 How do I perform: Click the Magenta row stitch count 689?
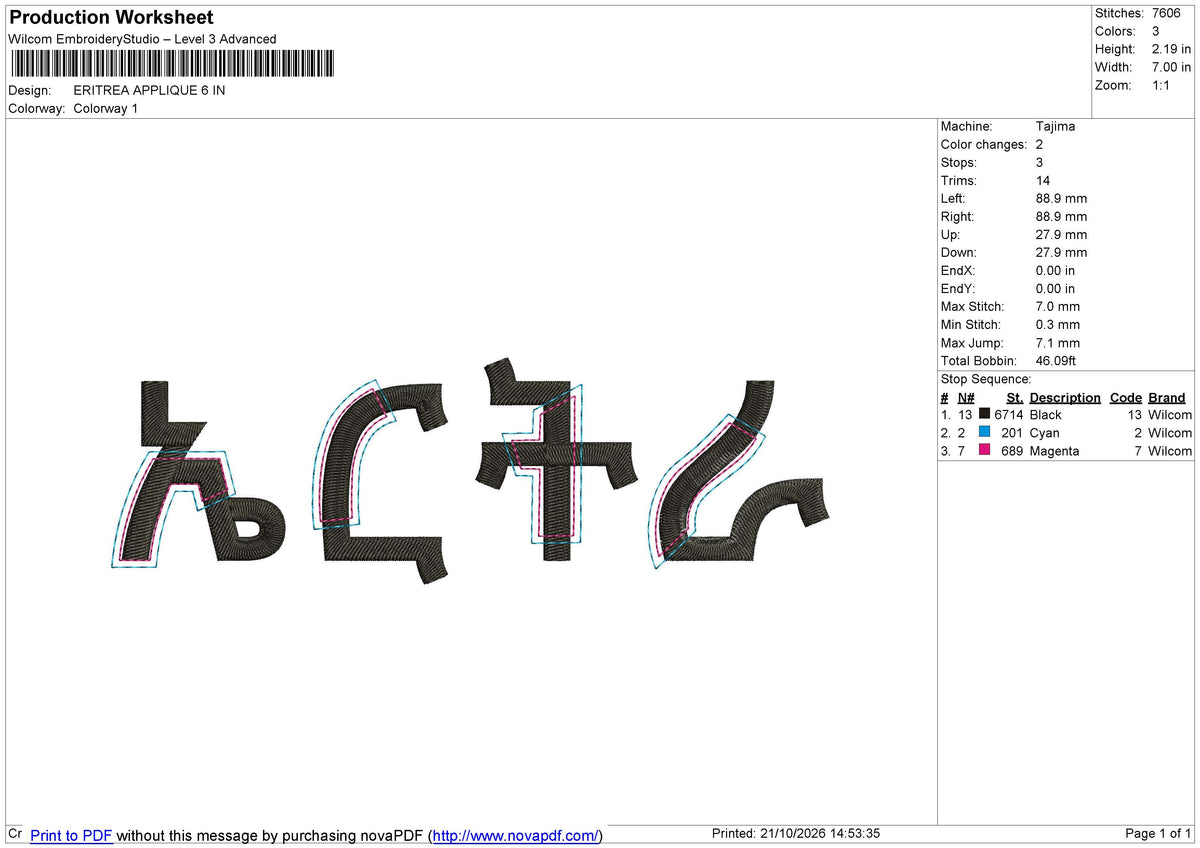click(1012, 450)
